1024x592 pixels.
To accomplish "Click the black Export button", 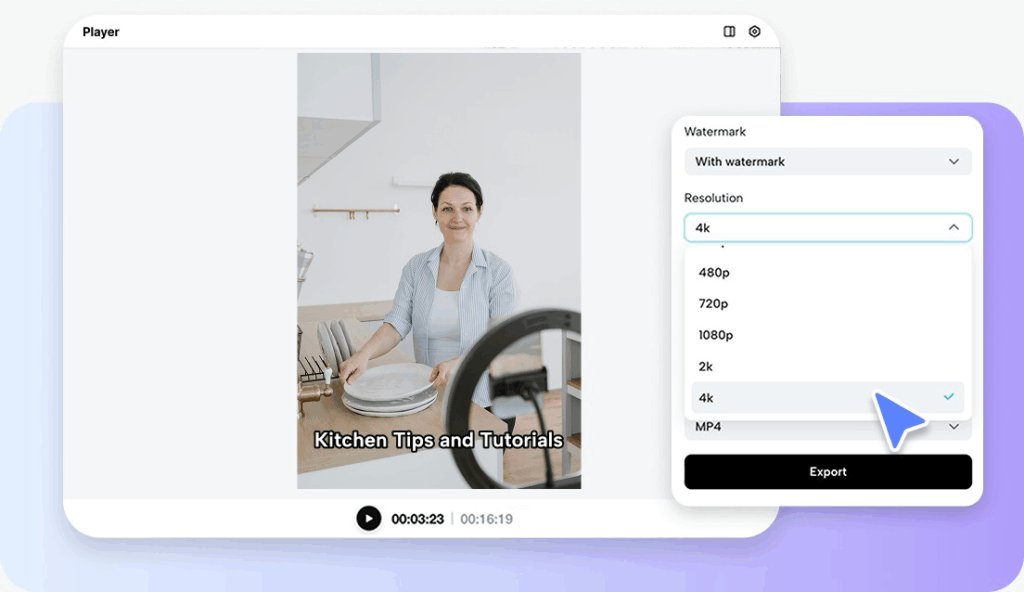I will pyautogui.click(x=827, y=472).
